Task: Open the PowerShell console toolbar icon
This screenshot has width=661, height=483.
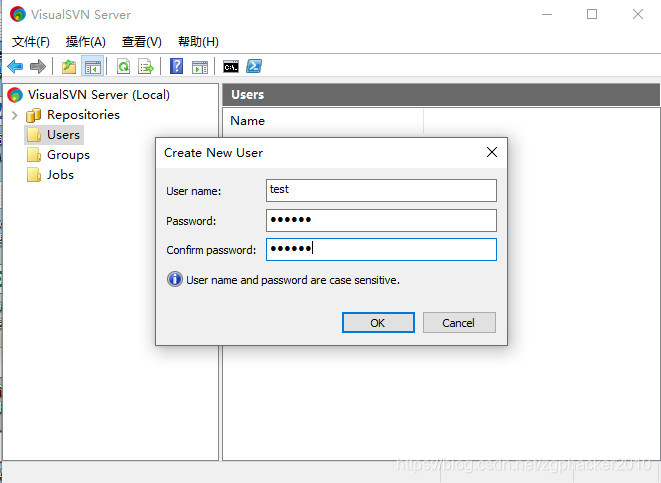Action: [x=254, y=66]
